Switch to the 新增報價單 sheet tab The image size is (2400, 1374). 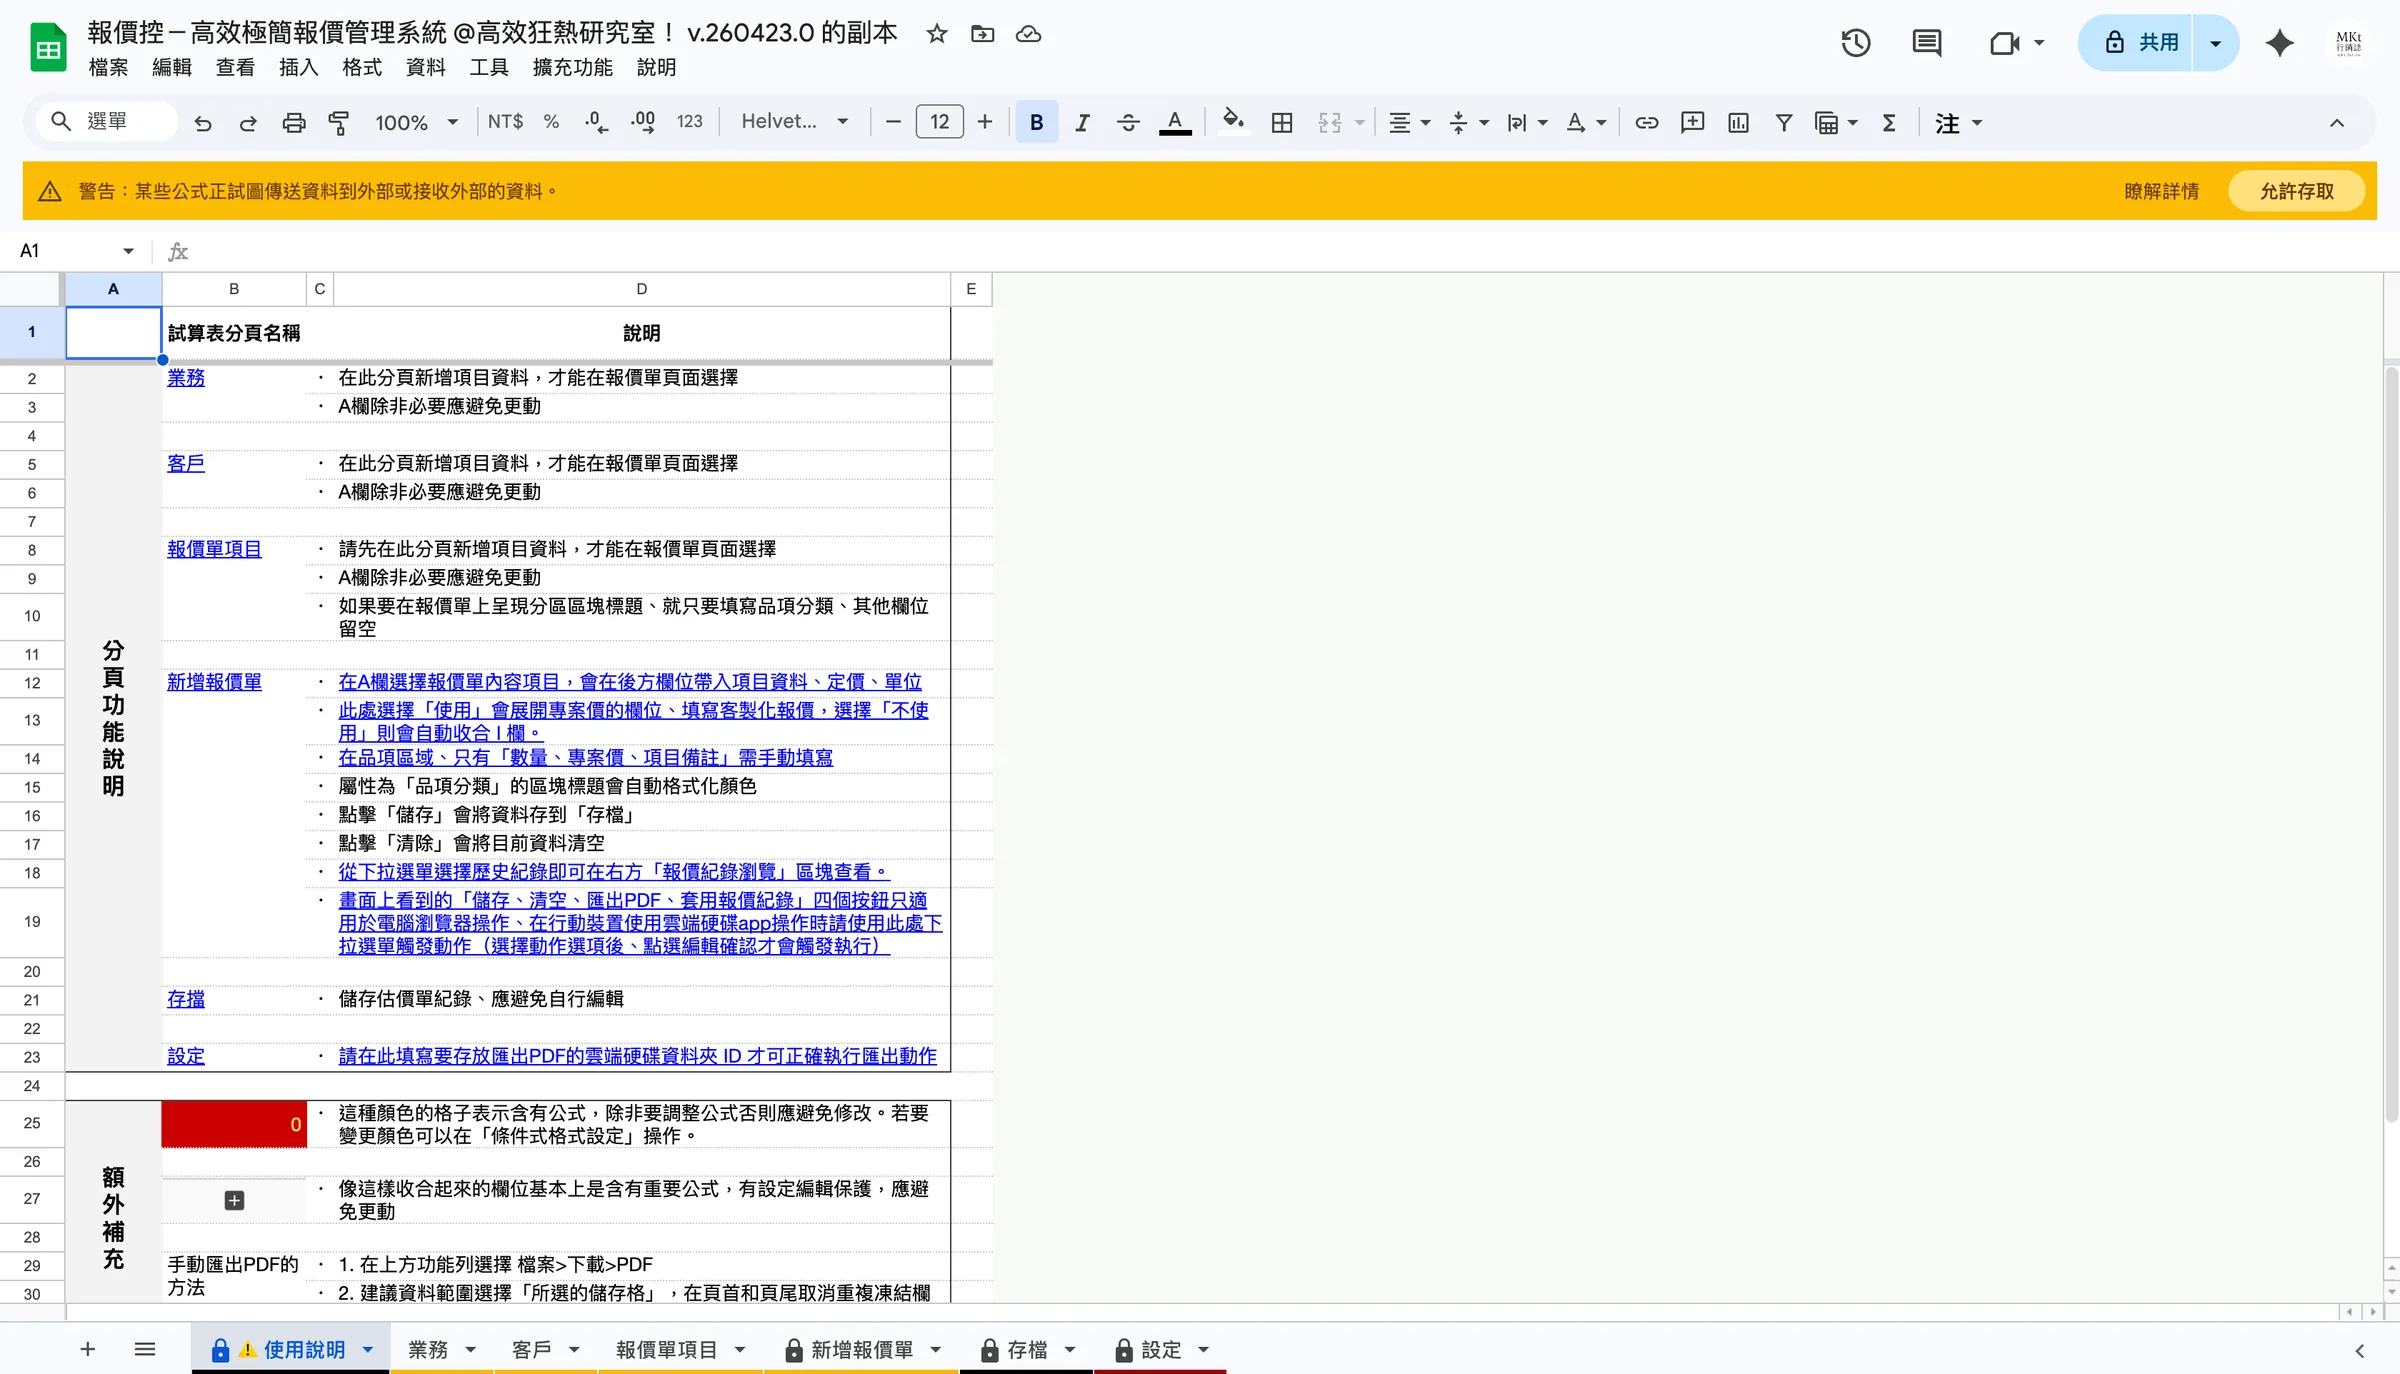point(861,1350)
